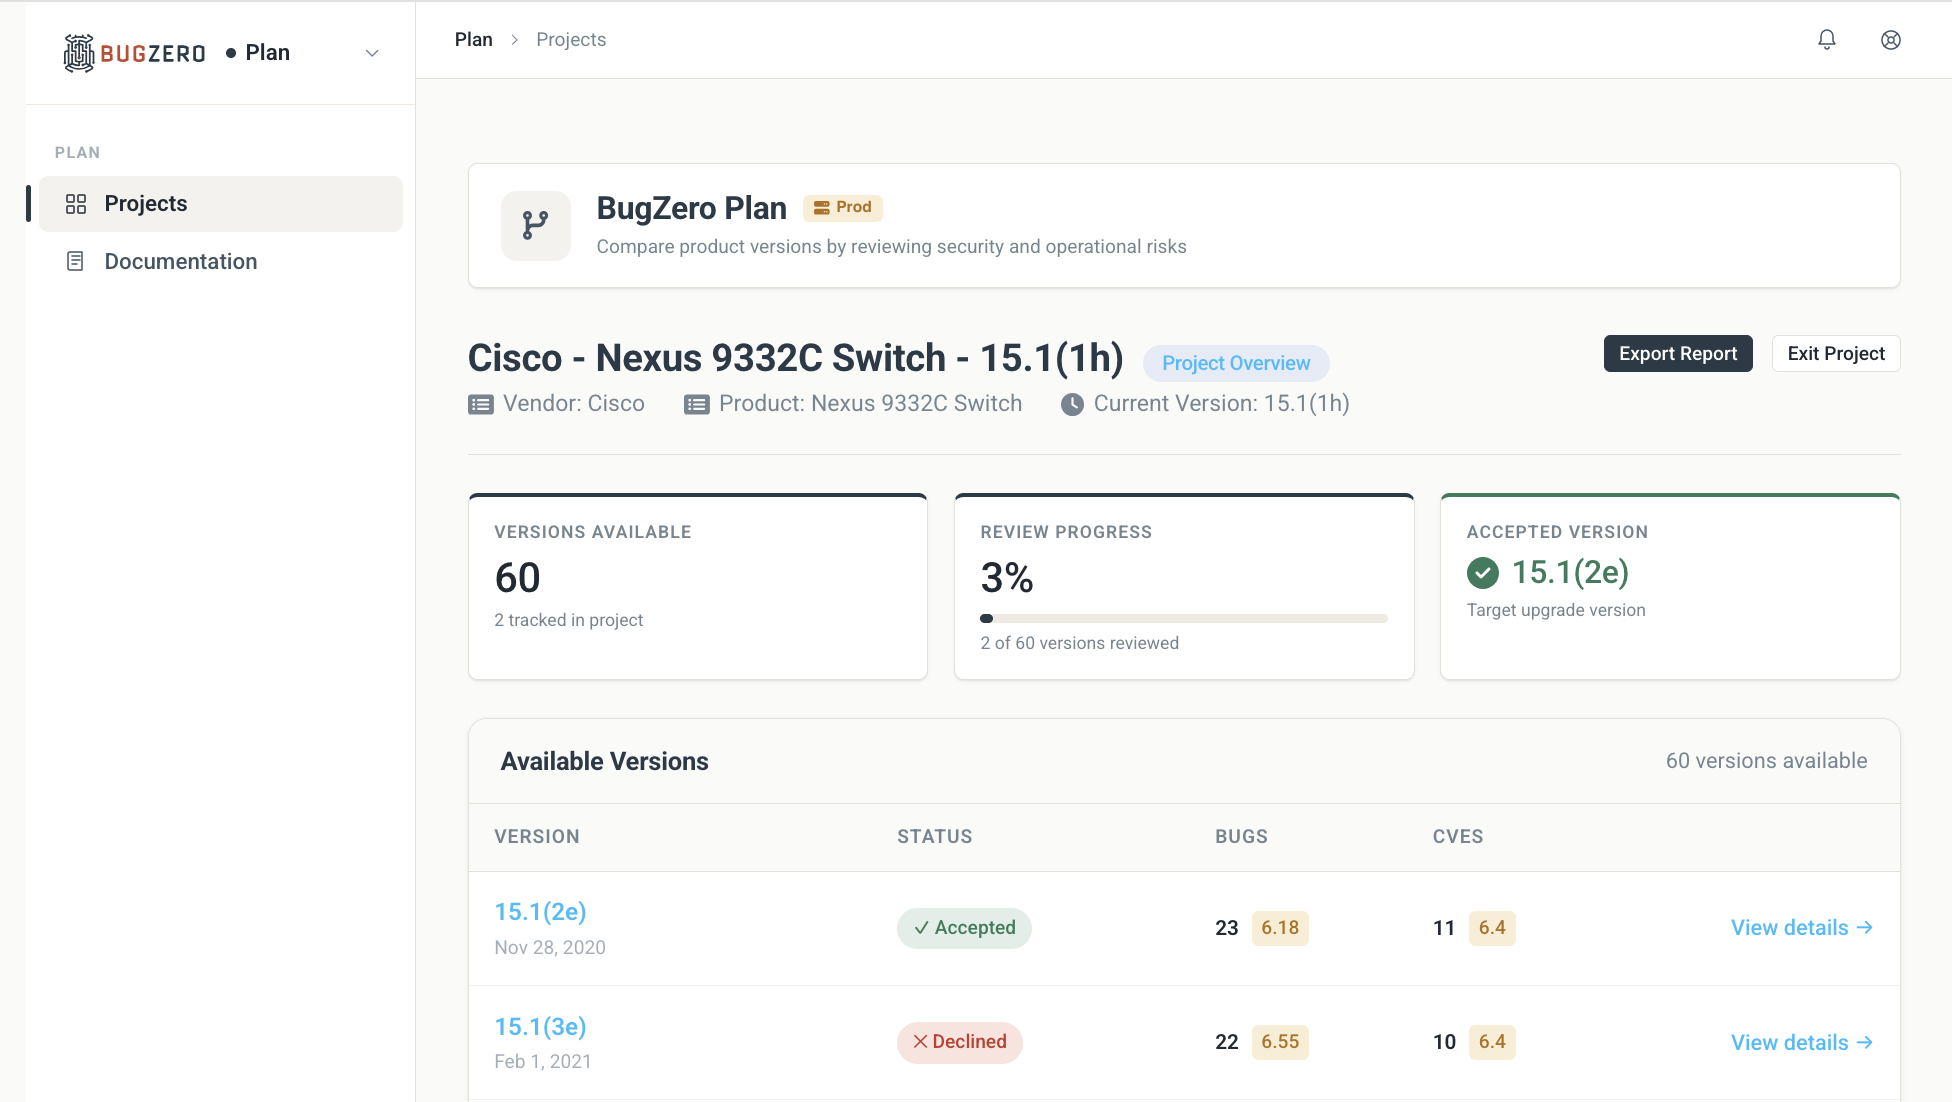
Task: Click the Versions Available count 60
Action: pos(518,578)
